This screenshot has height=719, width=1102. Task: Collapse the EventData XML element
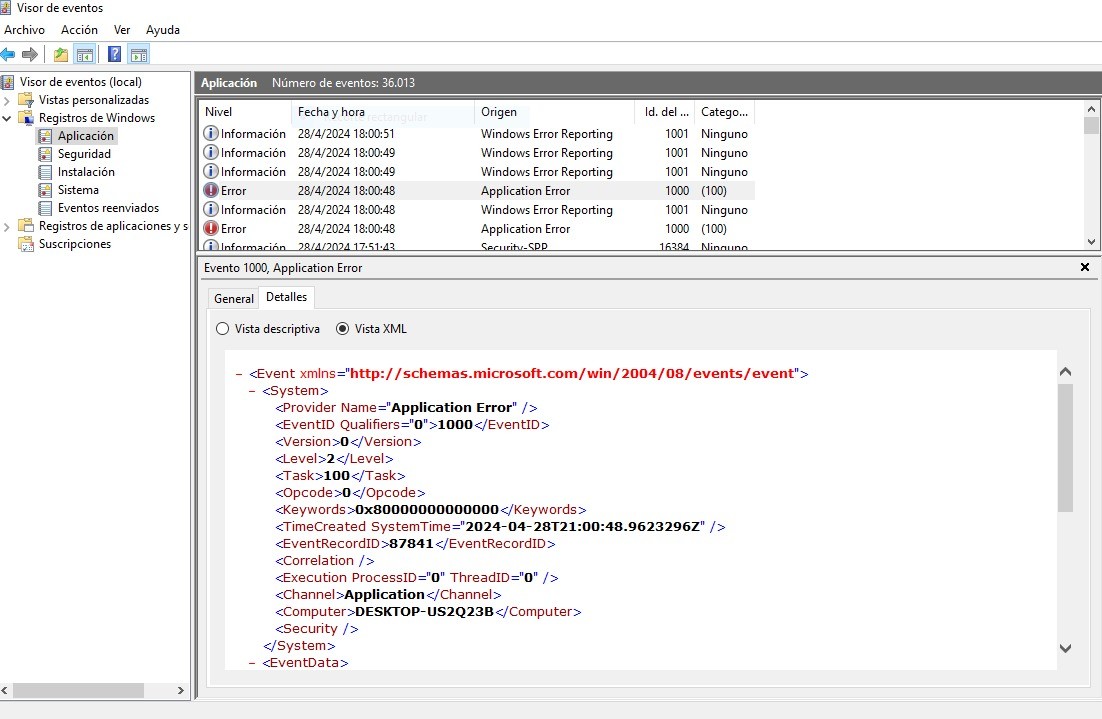tap(252, 663)
